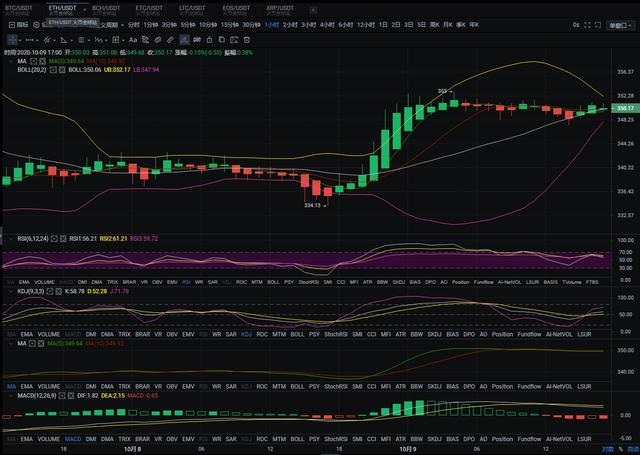Screen dimensions: 640x455
Task: Expand the channel tool dropdown arrow
Action: tap(54, 40)
